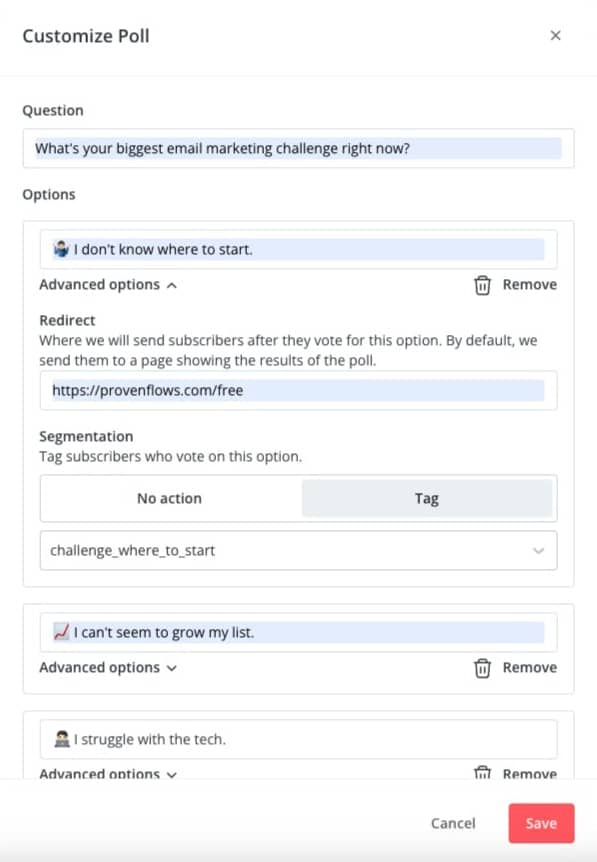Focus the poll Question text field
This screenshot has width=597, height=862.
click(x=298, y=148)
